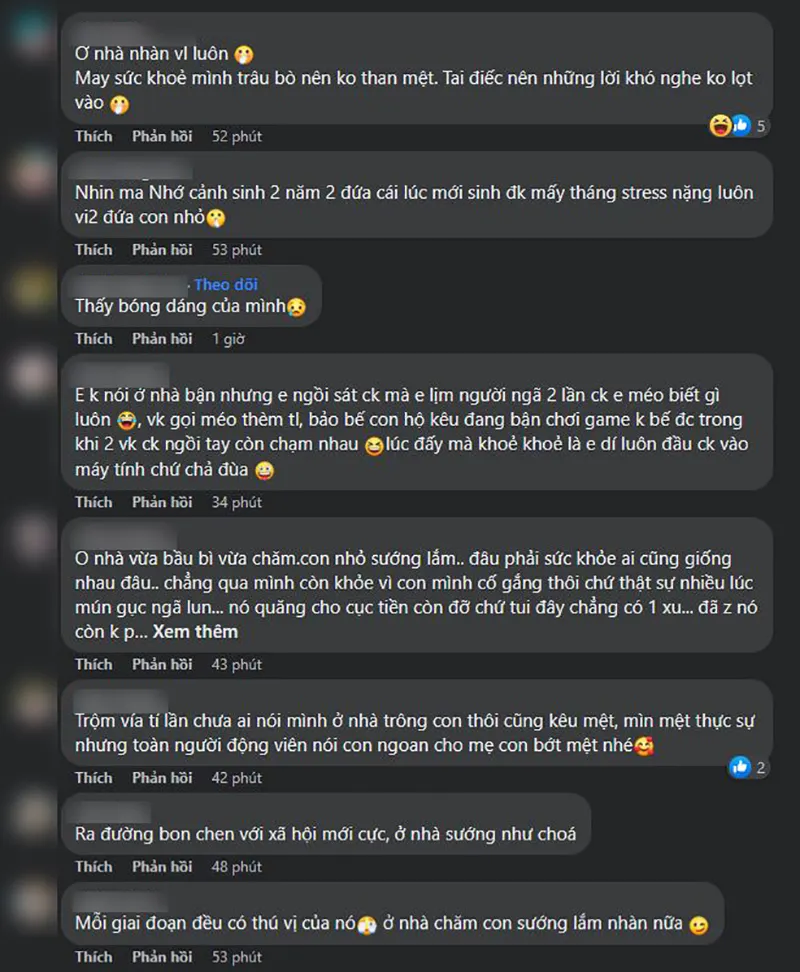Reply to the "Thấy bóng dáng của mình" comment
Image resolution: width=800 pixels, height=972 pixels.
point(162,339)
